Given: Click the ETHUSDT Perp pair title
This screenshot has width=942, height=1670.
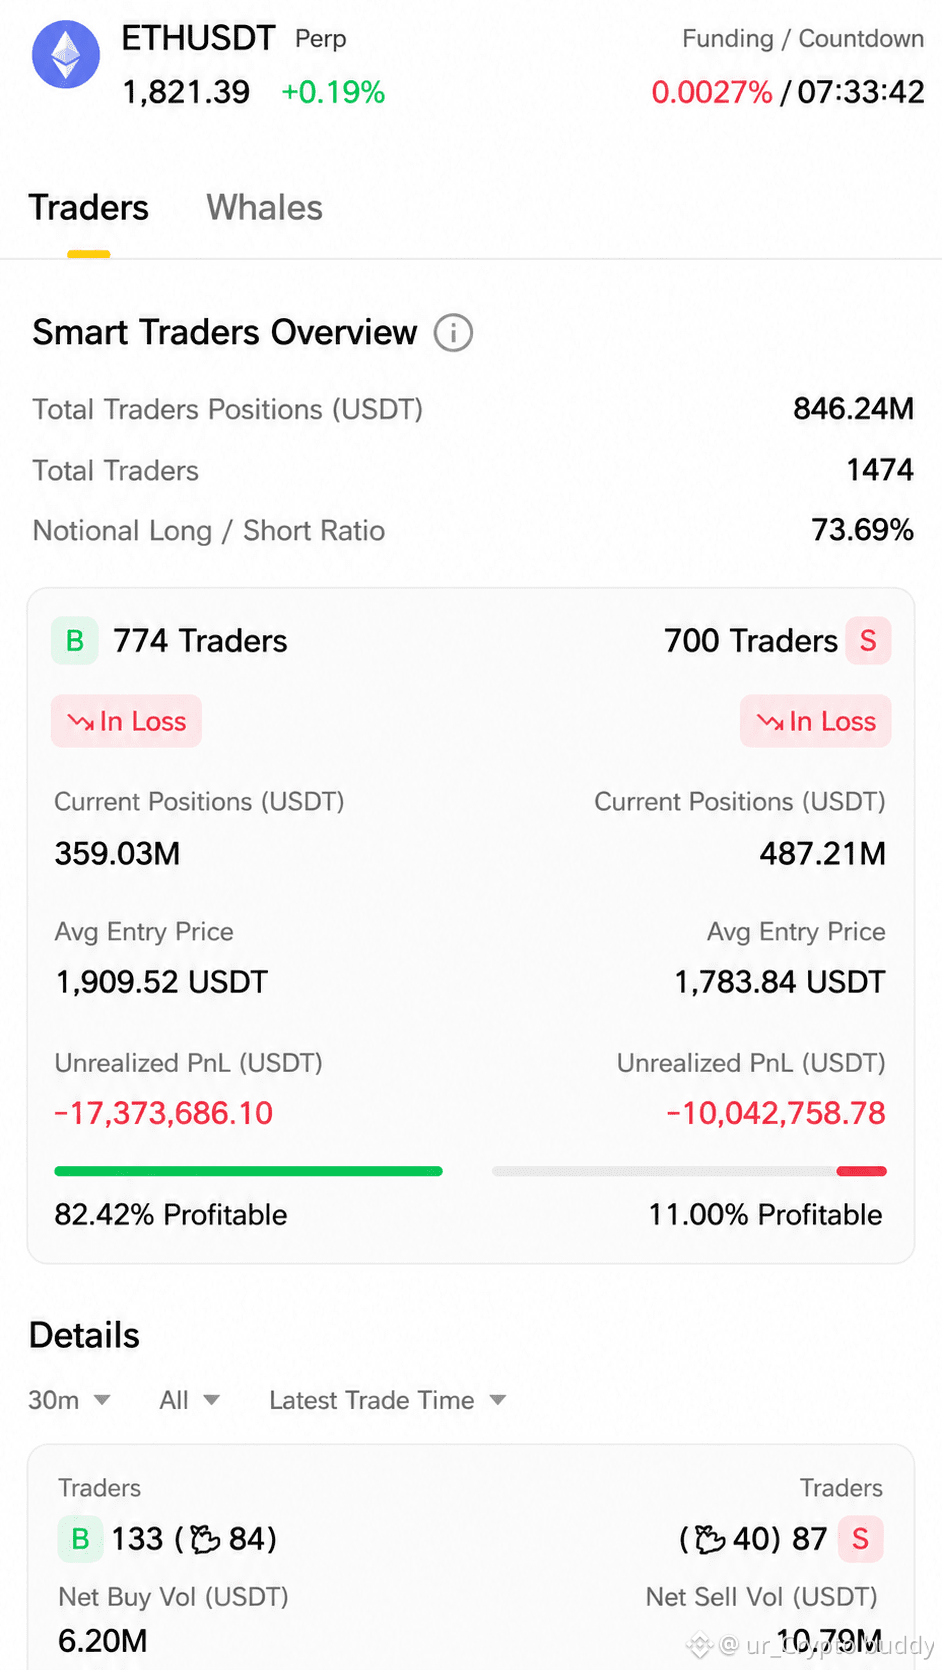Looking at the screenshot, I should (x=234, y=38).
